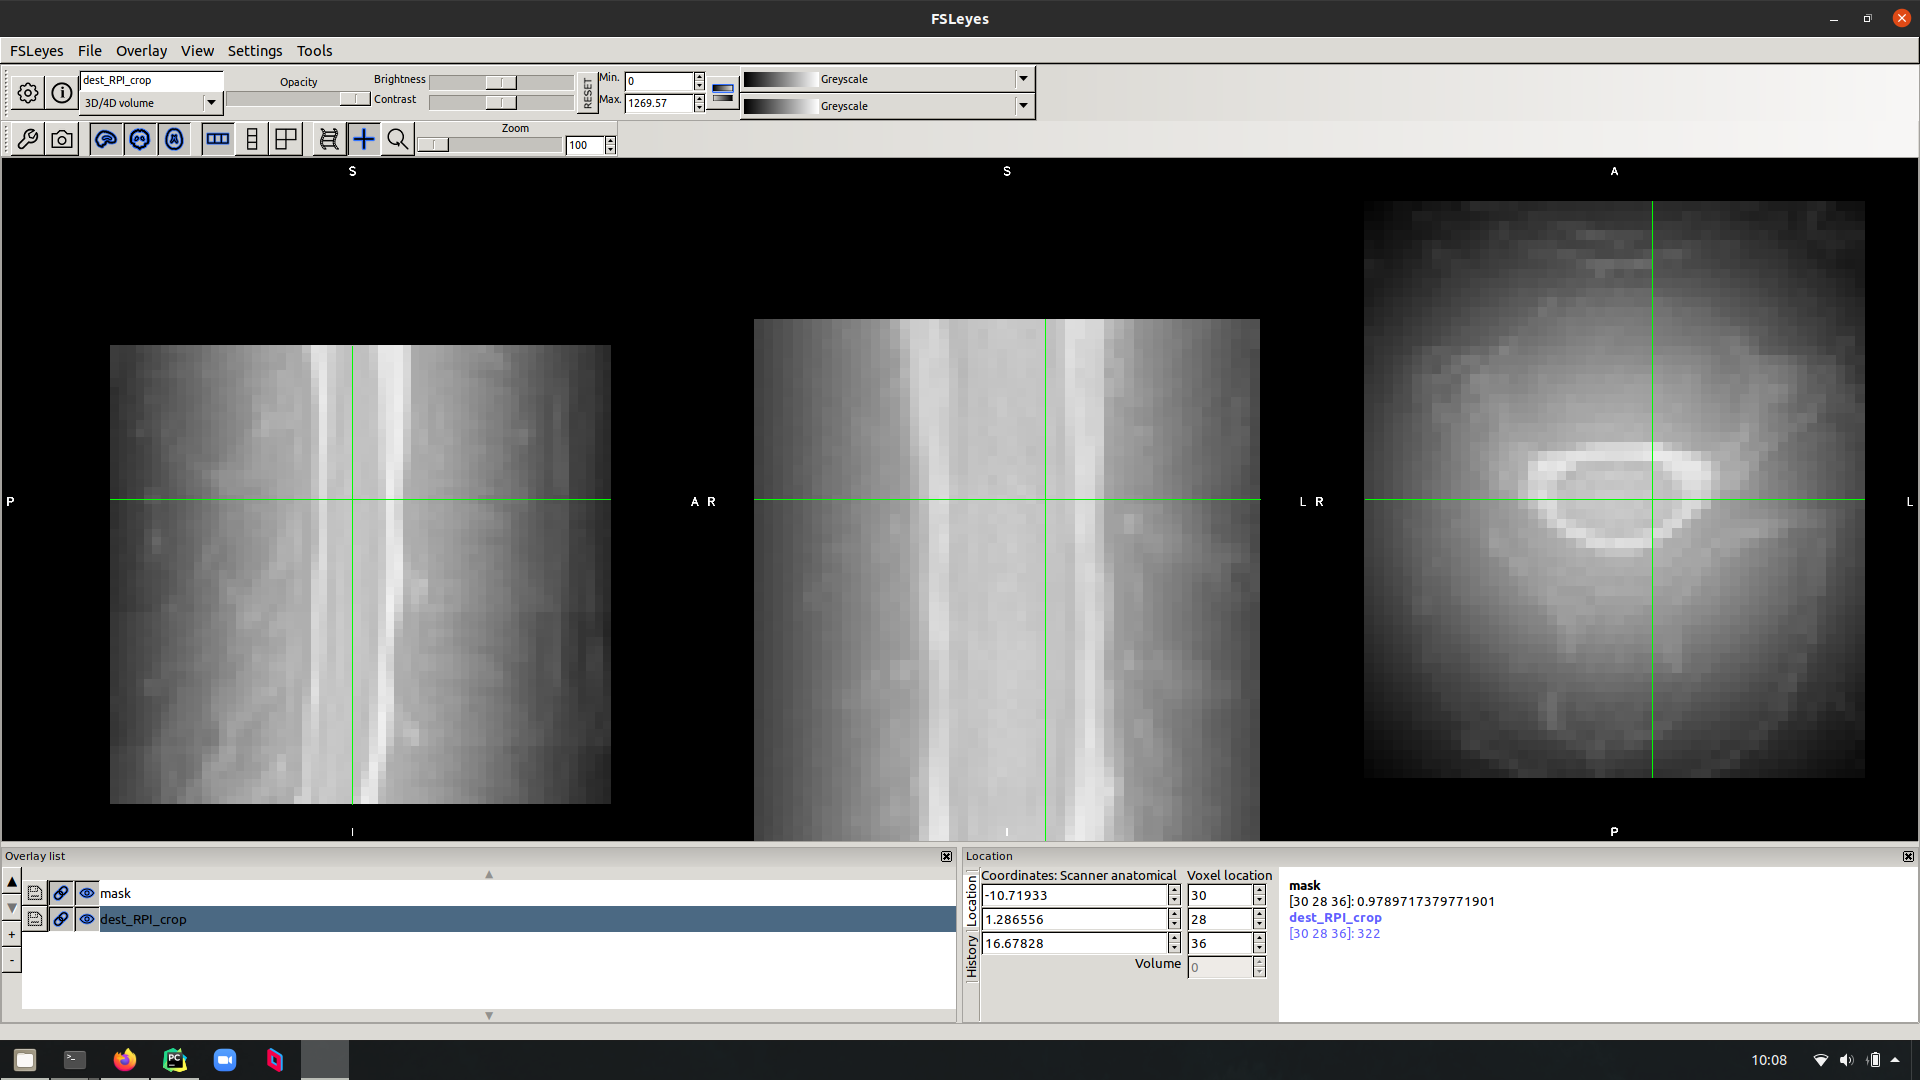Viewport: 1920px width, 1080px height.
Task: Open Firefox from the taskbar
Action: click(125, 1060)
